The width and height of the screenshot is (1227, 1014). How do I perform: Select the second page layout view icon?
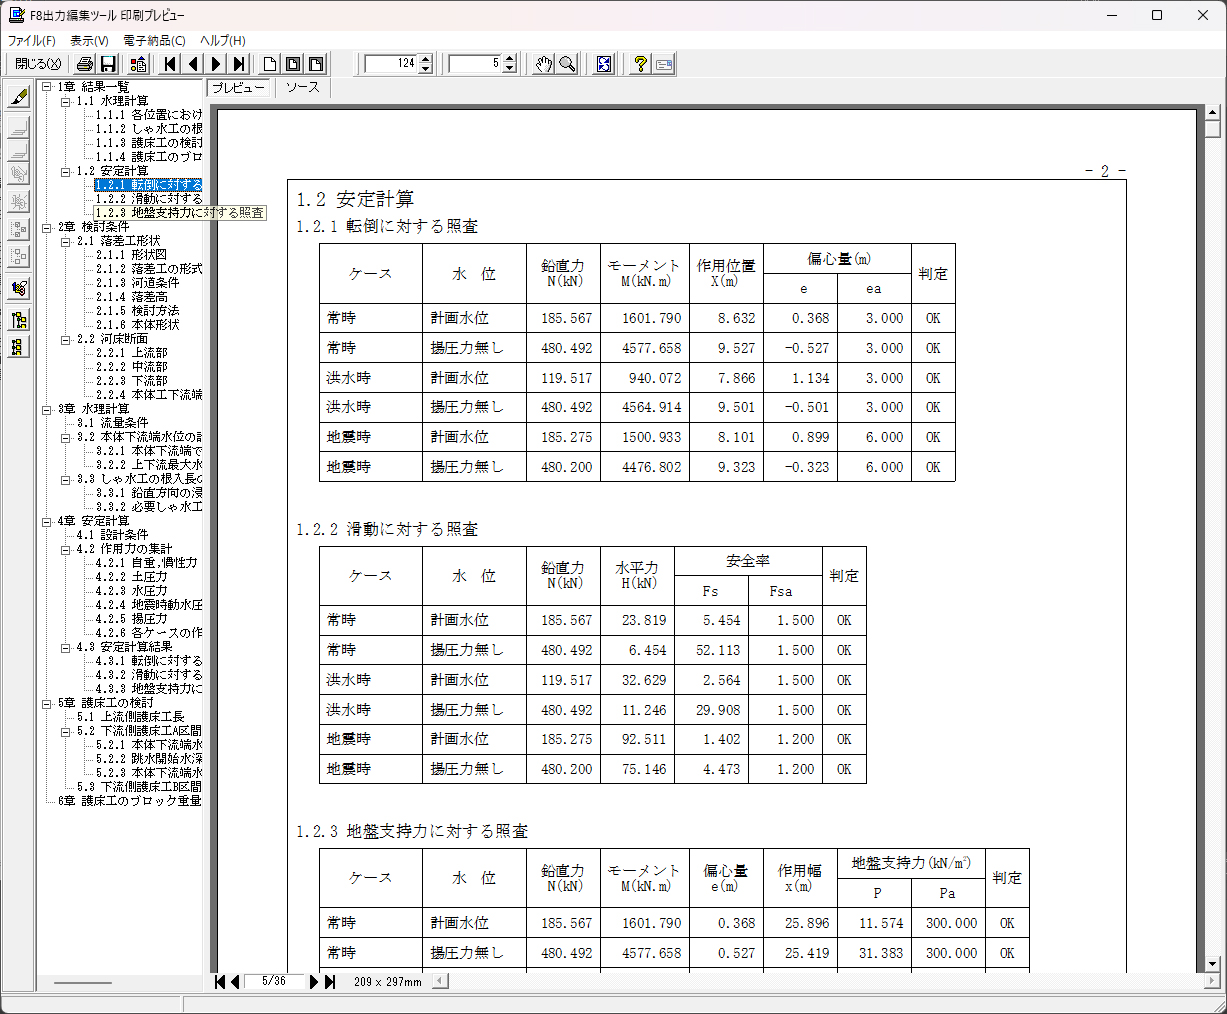(293, 64)
